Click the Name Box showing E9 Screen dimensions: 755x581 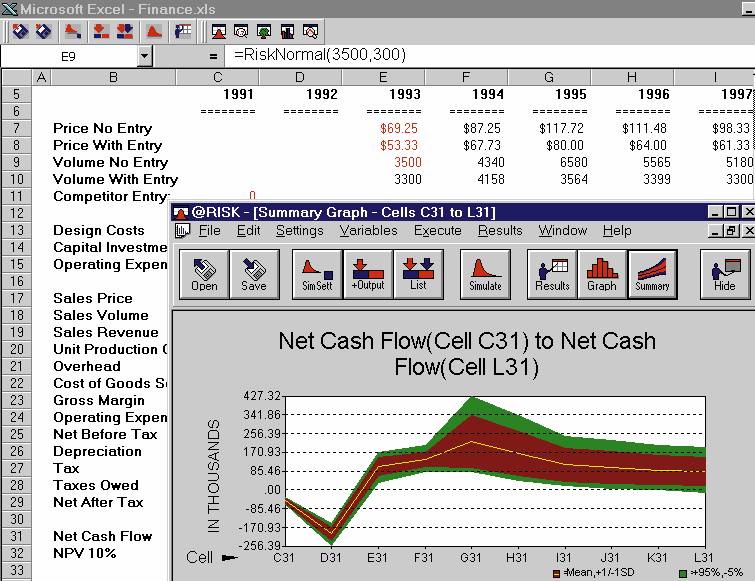(69, 56)
